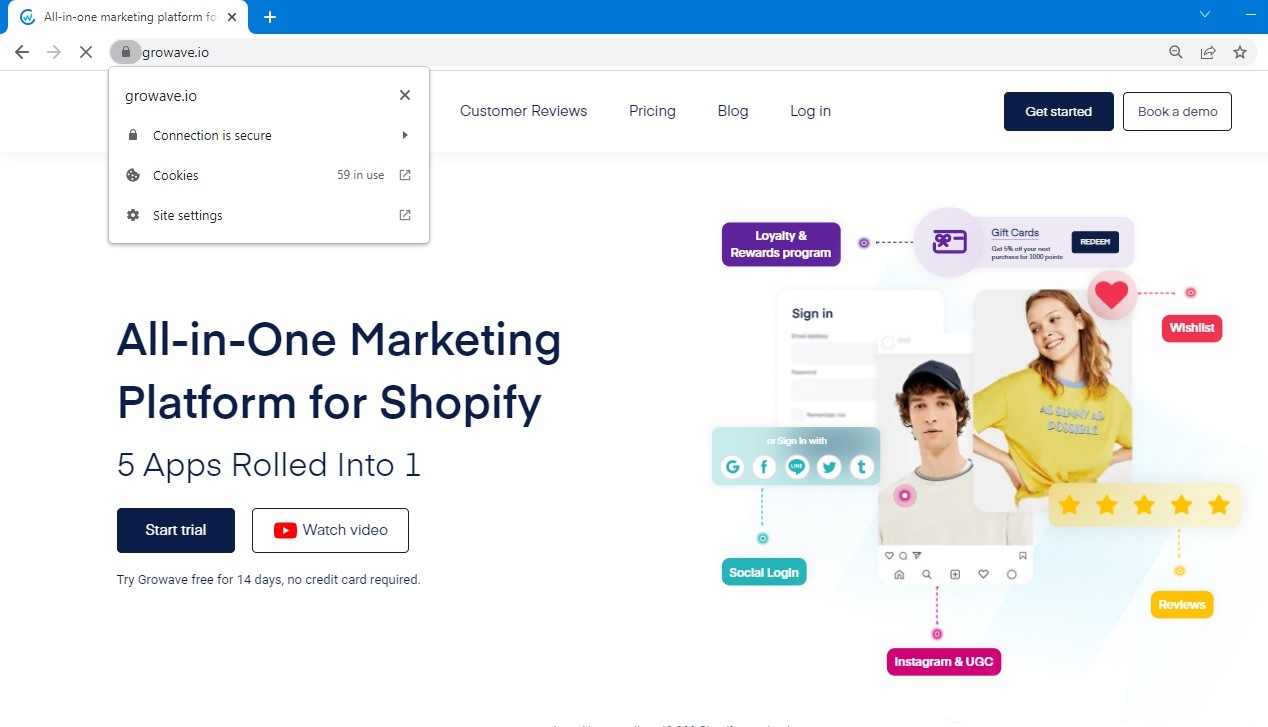1268x727 pixels.
Task: Click the Get started button
Action: click(x=1058, y=111)
